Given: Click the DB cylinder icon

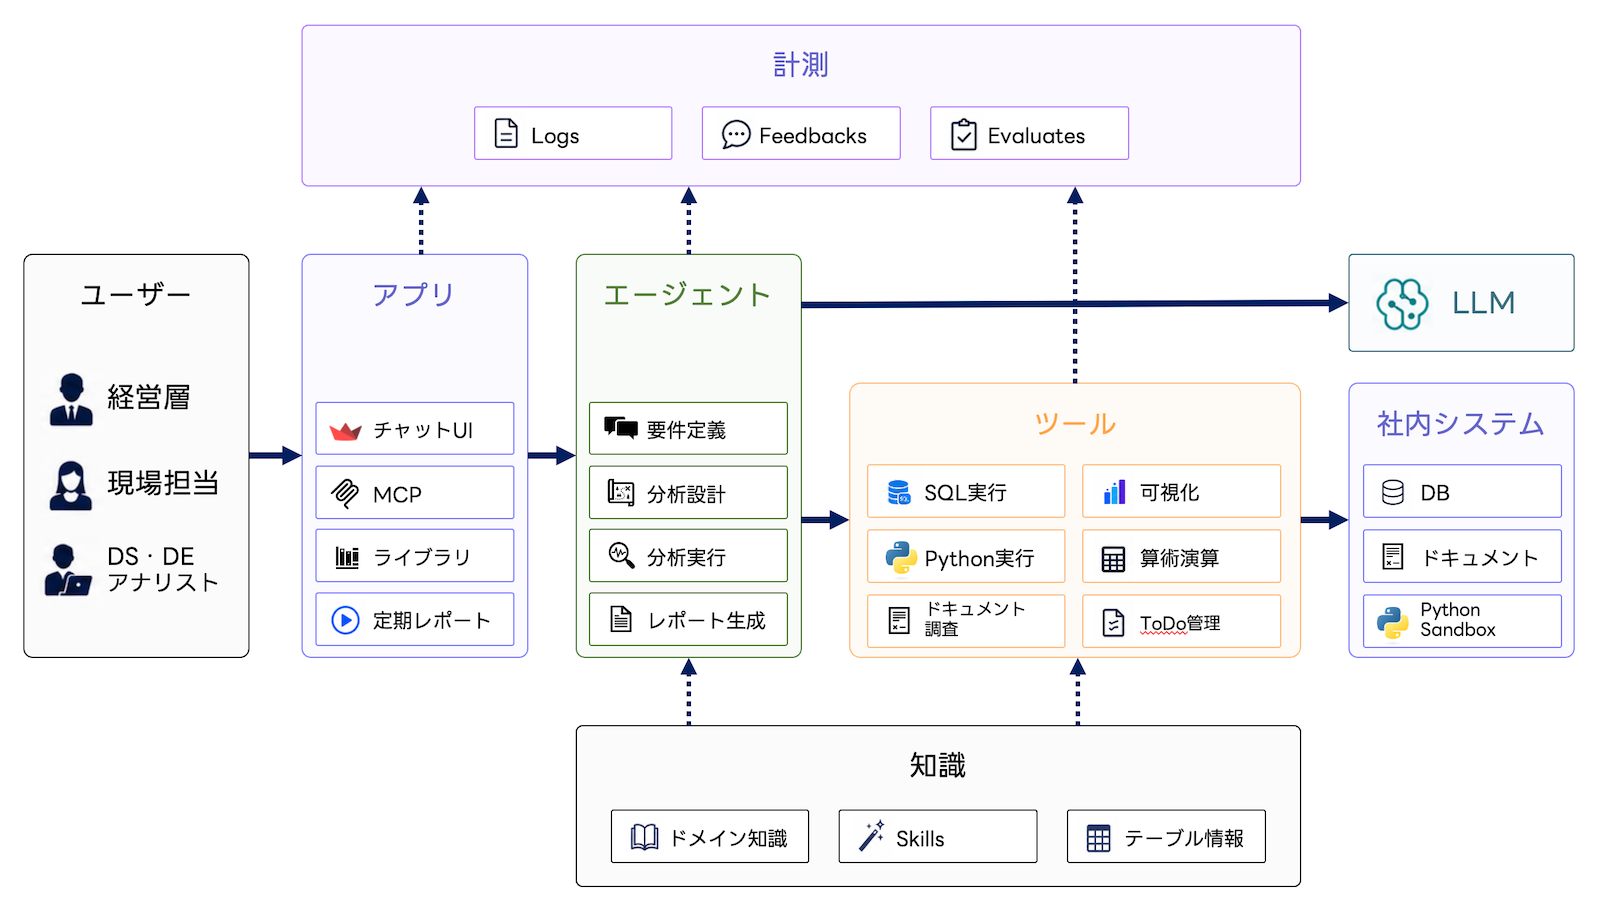Looking at the screenshot, I should click(1393, 492).
